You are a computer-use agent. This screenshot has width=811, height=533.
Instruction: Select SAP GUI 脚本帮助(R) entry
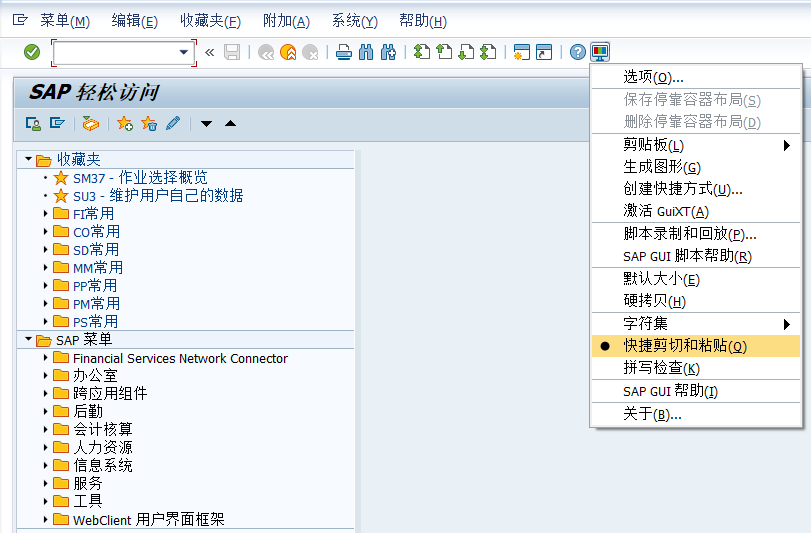[696, 256]
